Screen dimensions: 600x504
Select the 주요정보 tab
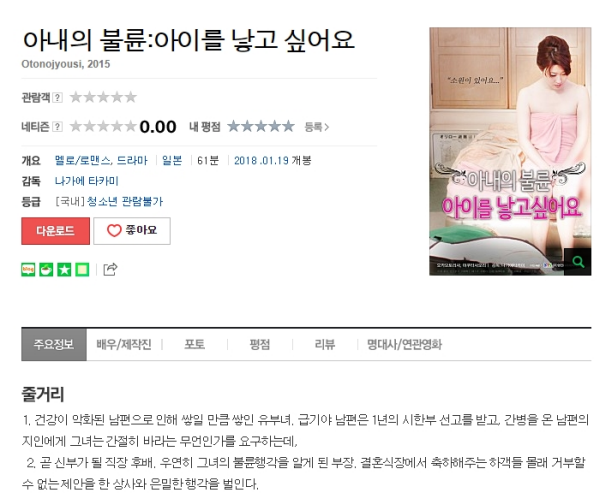click(x=54, y=344)
